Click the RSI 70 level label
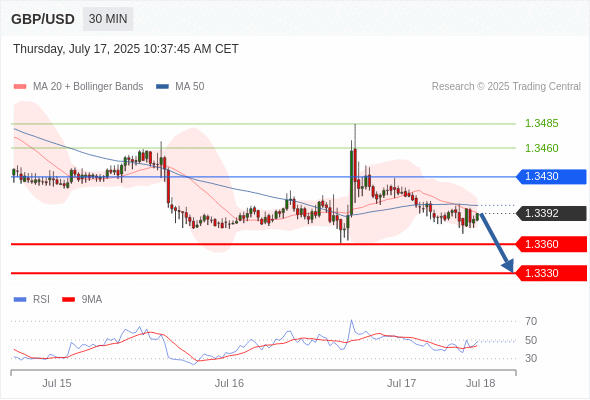 click(531, 321)
